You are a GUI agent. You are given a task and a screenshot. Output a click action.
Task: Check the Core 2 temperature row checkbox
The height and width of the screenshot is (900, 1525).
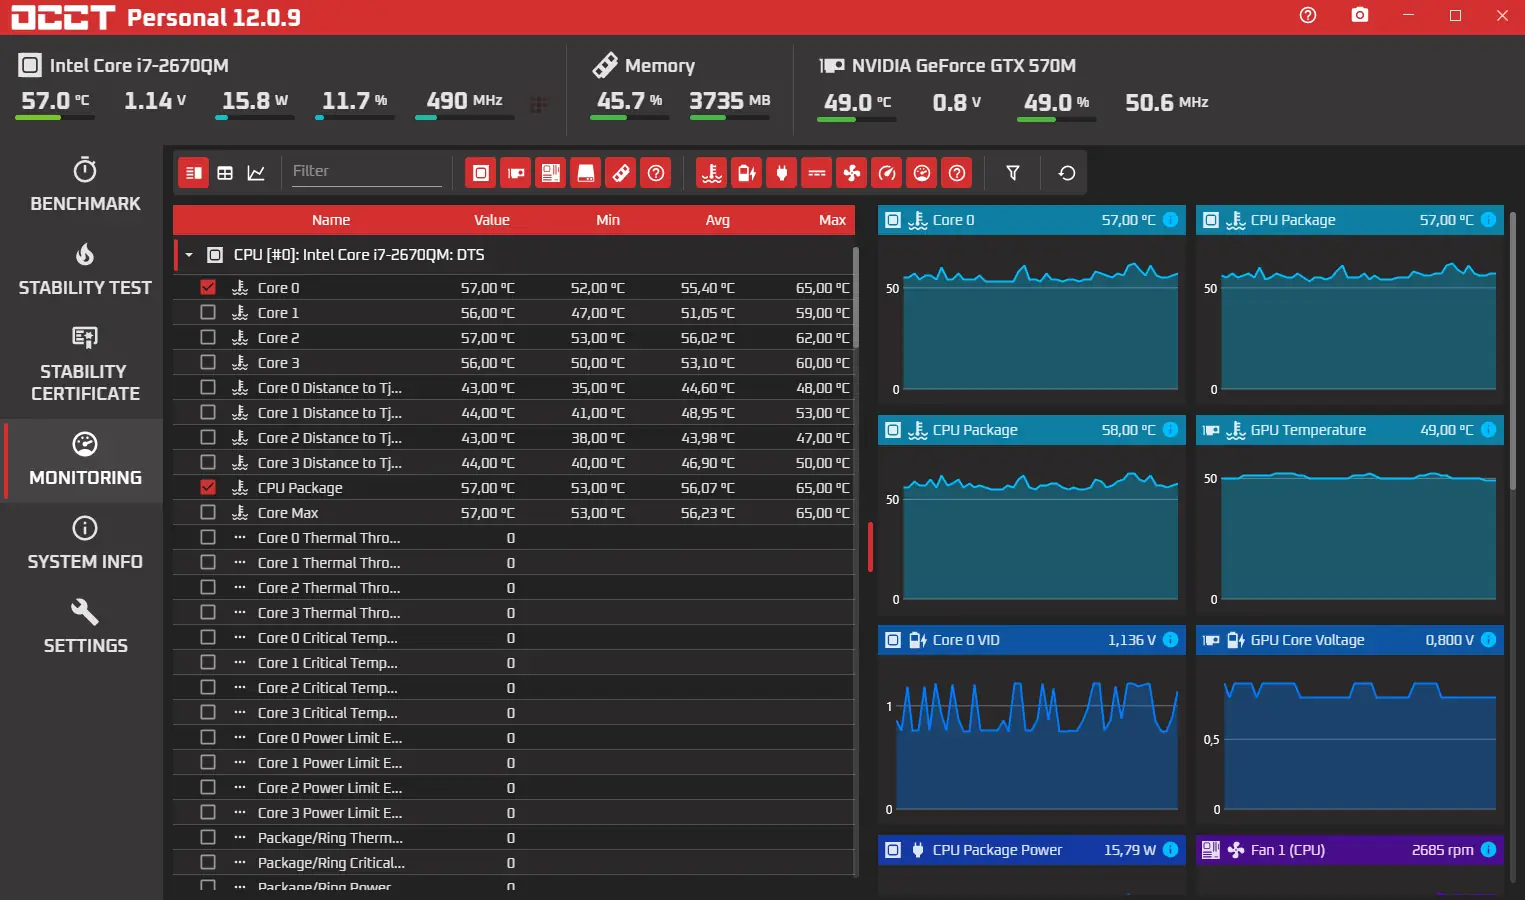tap(208, 337)
